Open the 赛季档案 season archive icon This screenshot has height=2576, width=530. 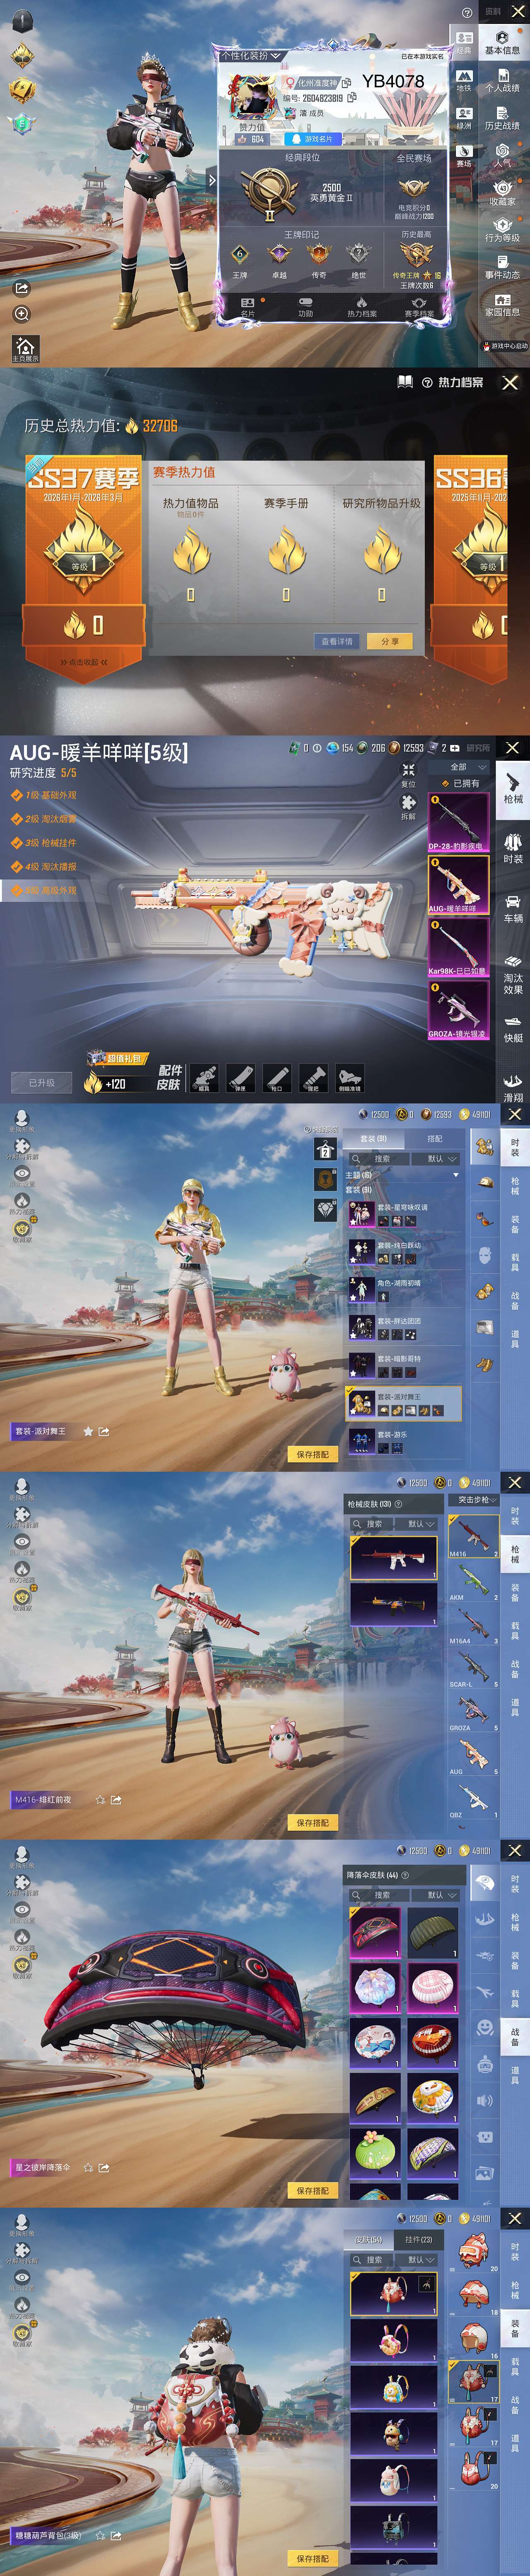[419, 307]
